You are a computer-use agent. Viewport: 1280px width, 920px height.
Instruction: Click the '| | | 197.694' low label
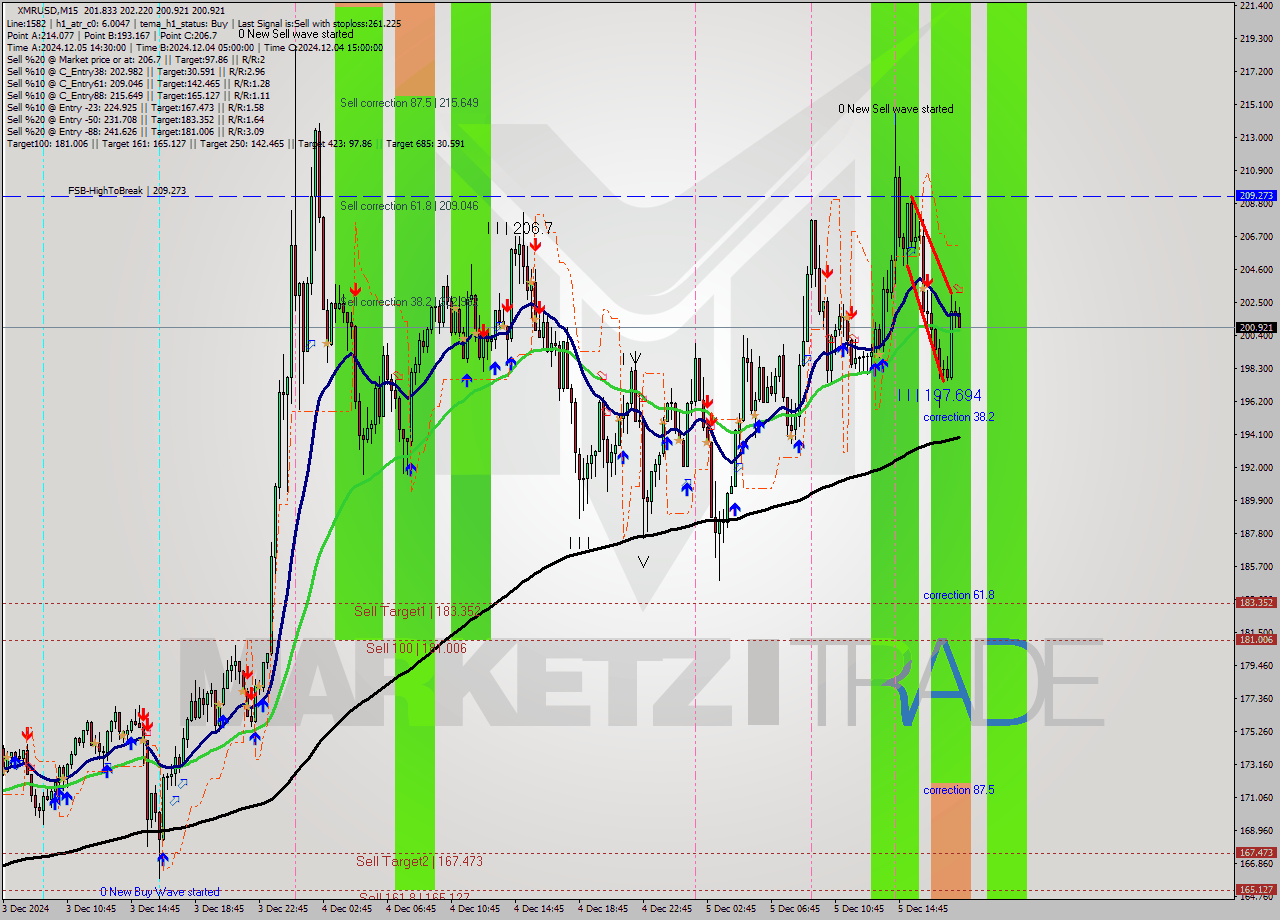(x=939, y=396)
